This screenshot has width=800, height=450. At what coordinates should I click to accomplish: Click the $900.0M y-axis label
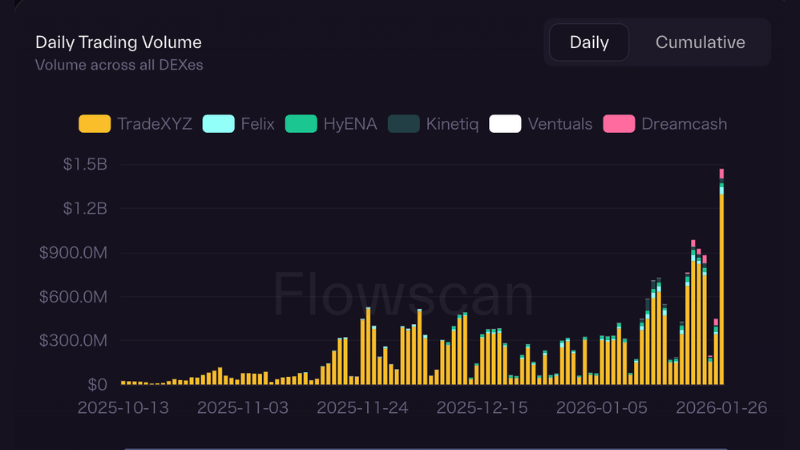(73, 253)
